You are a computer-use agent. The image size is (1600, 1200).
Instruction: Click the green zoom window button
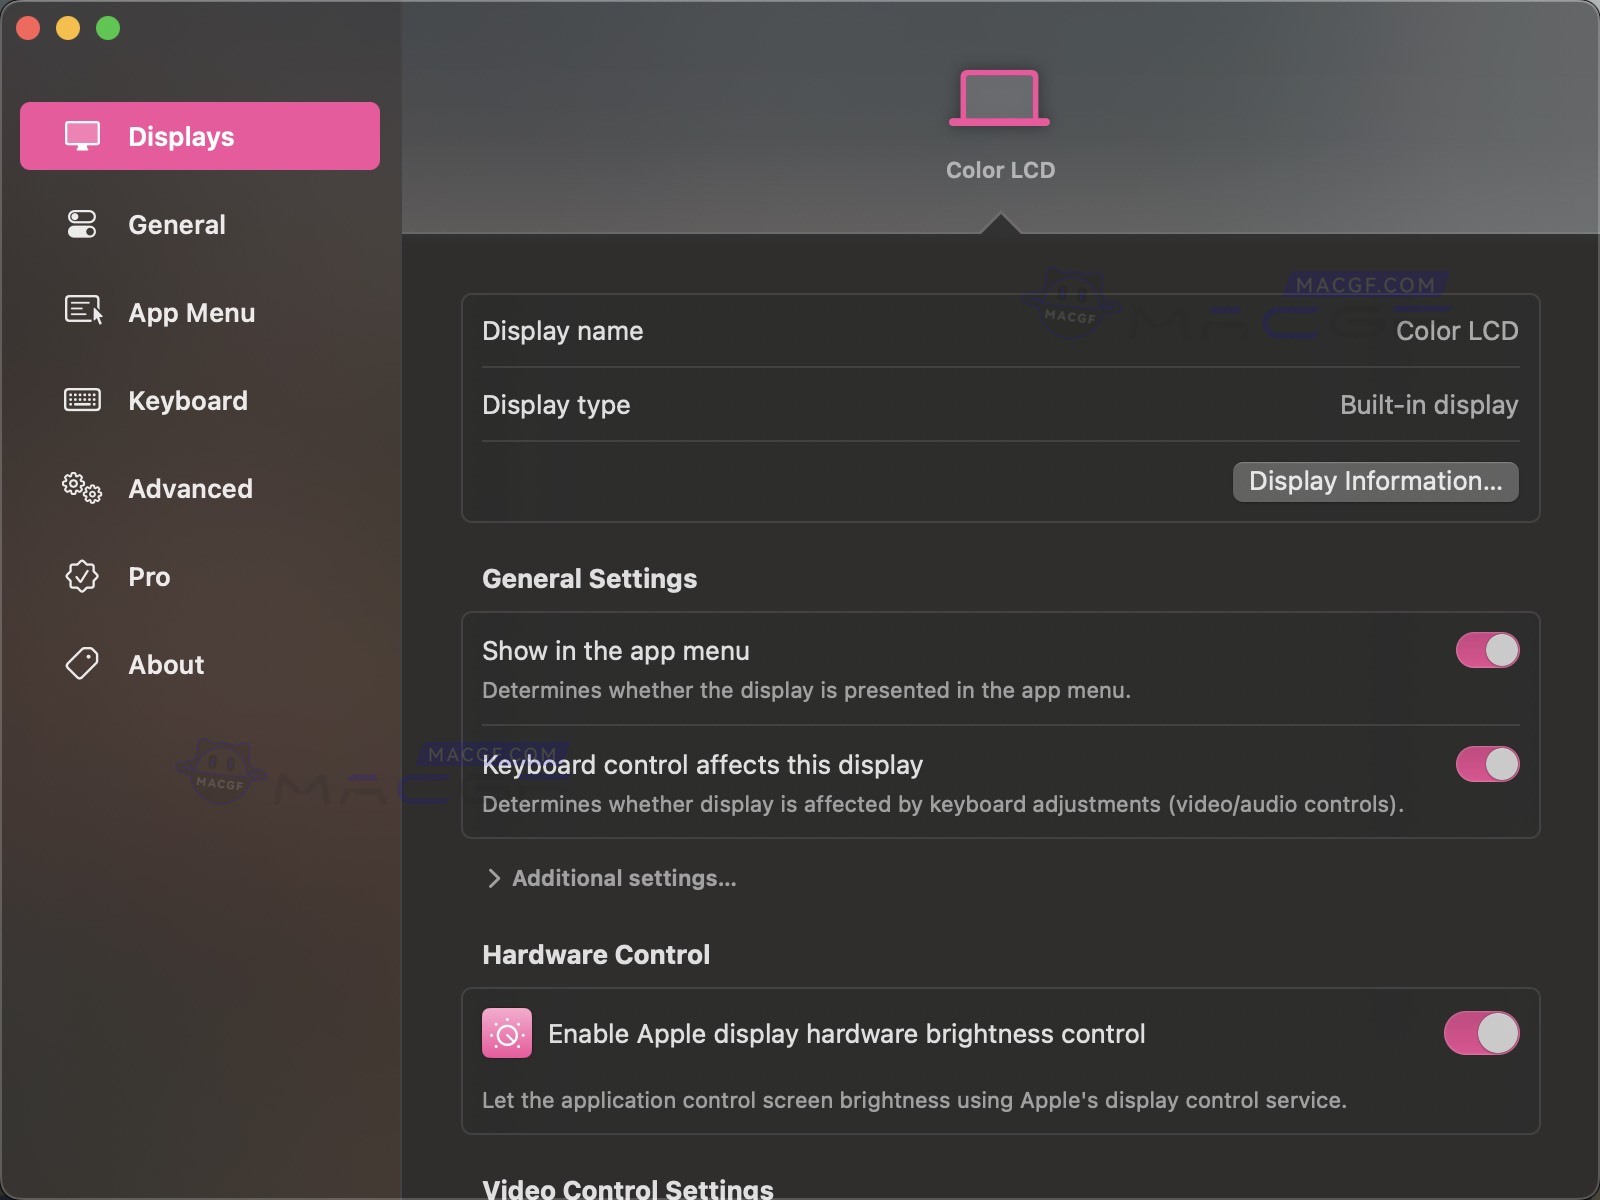click(108, 27)
